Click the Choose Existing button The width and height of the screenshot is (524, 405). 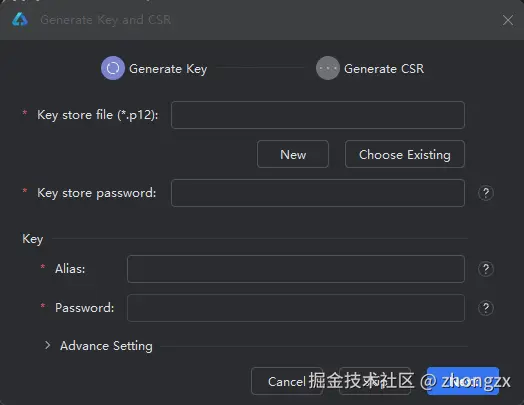(405, 154)
